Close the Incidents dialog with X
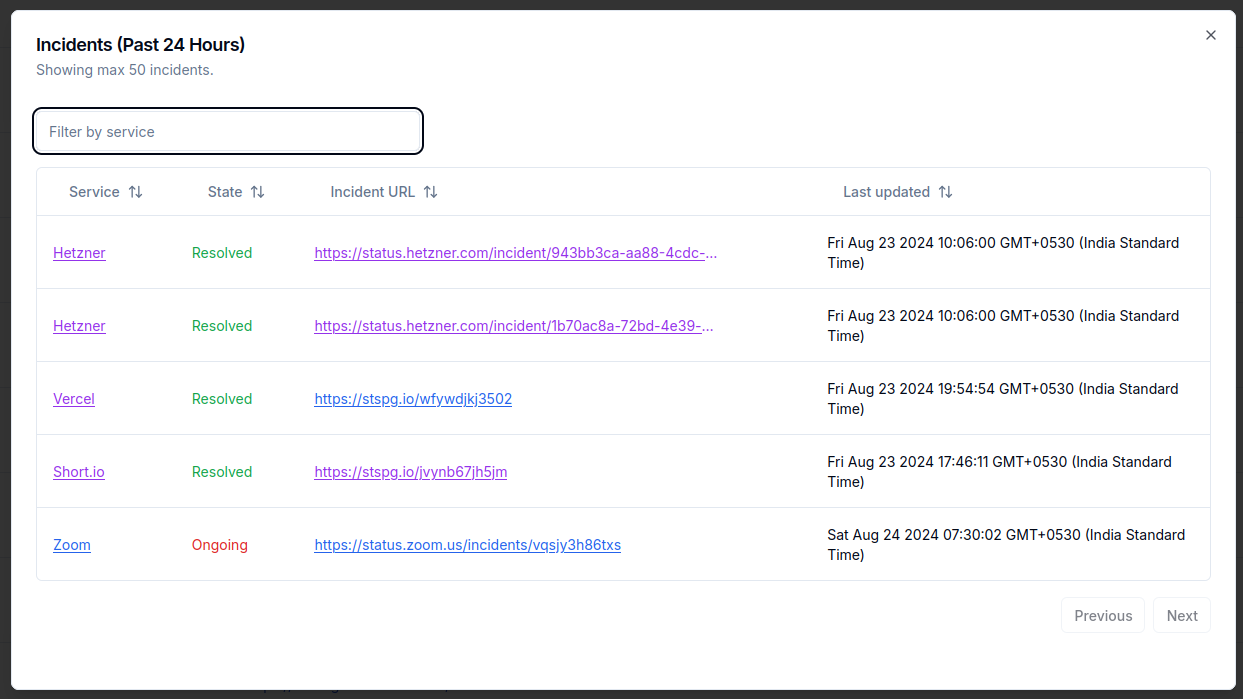The height and width of the screenshot is (699, 1243). [1211, 35]
